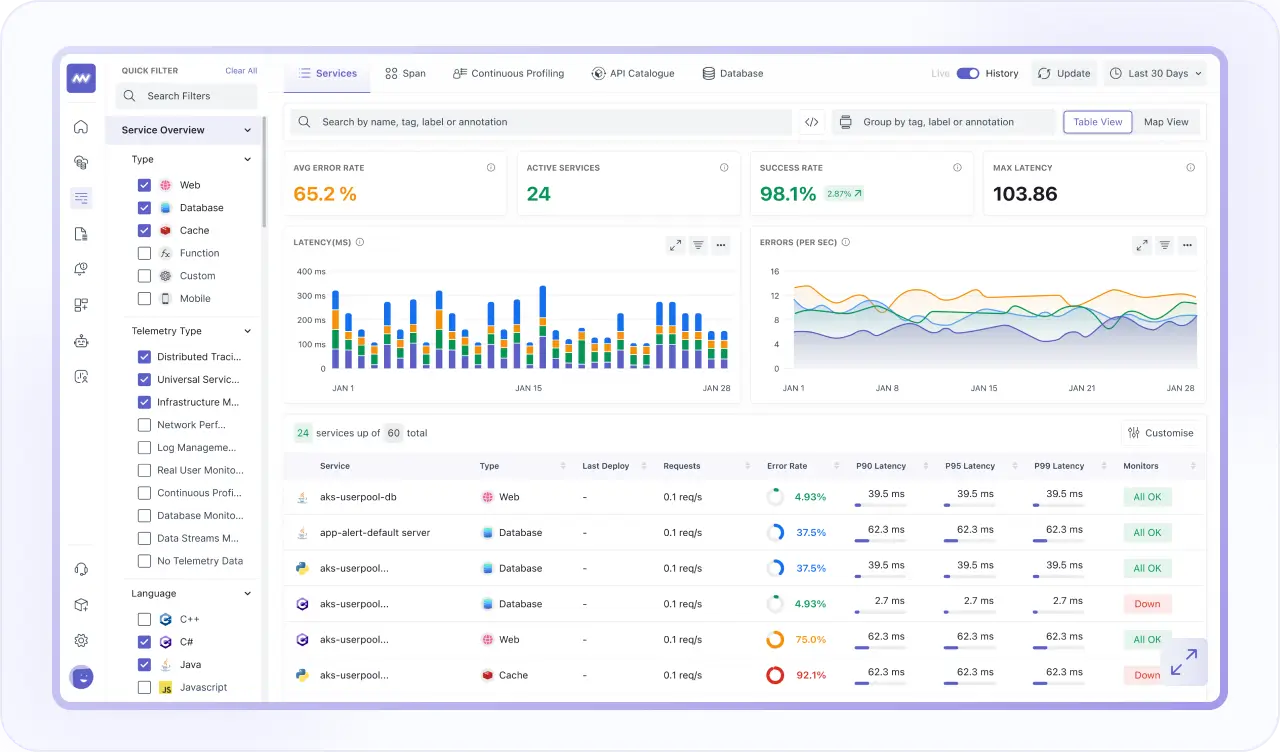Screen dimensions: 1280x752
Task: Open the Dashboard builder sidebar icon
Action: point(81,304)
